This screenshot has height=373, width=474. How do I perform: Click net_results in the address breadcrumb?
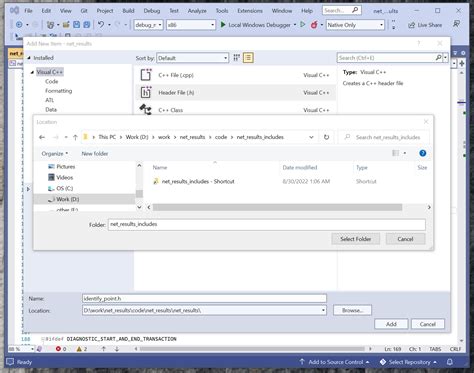[192, 137]
